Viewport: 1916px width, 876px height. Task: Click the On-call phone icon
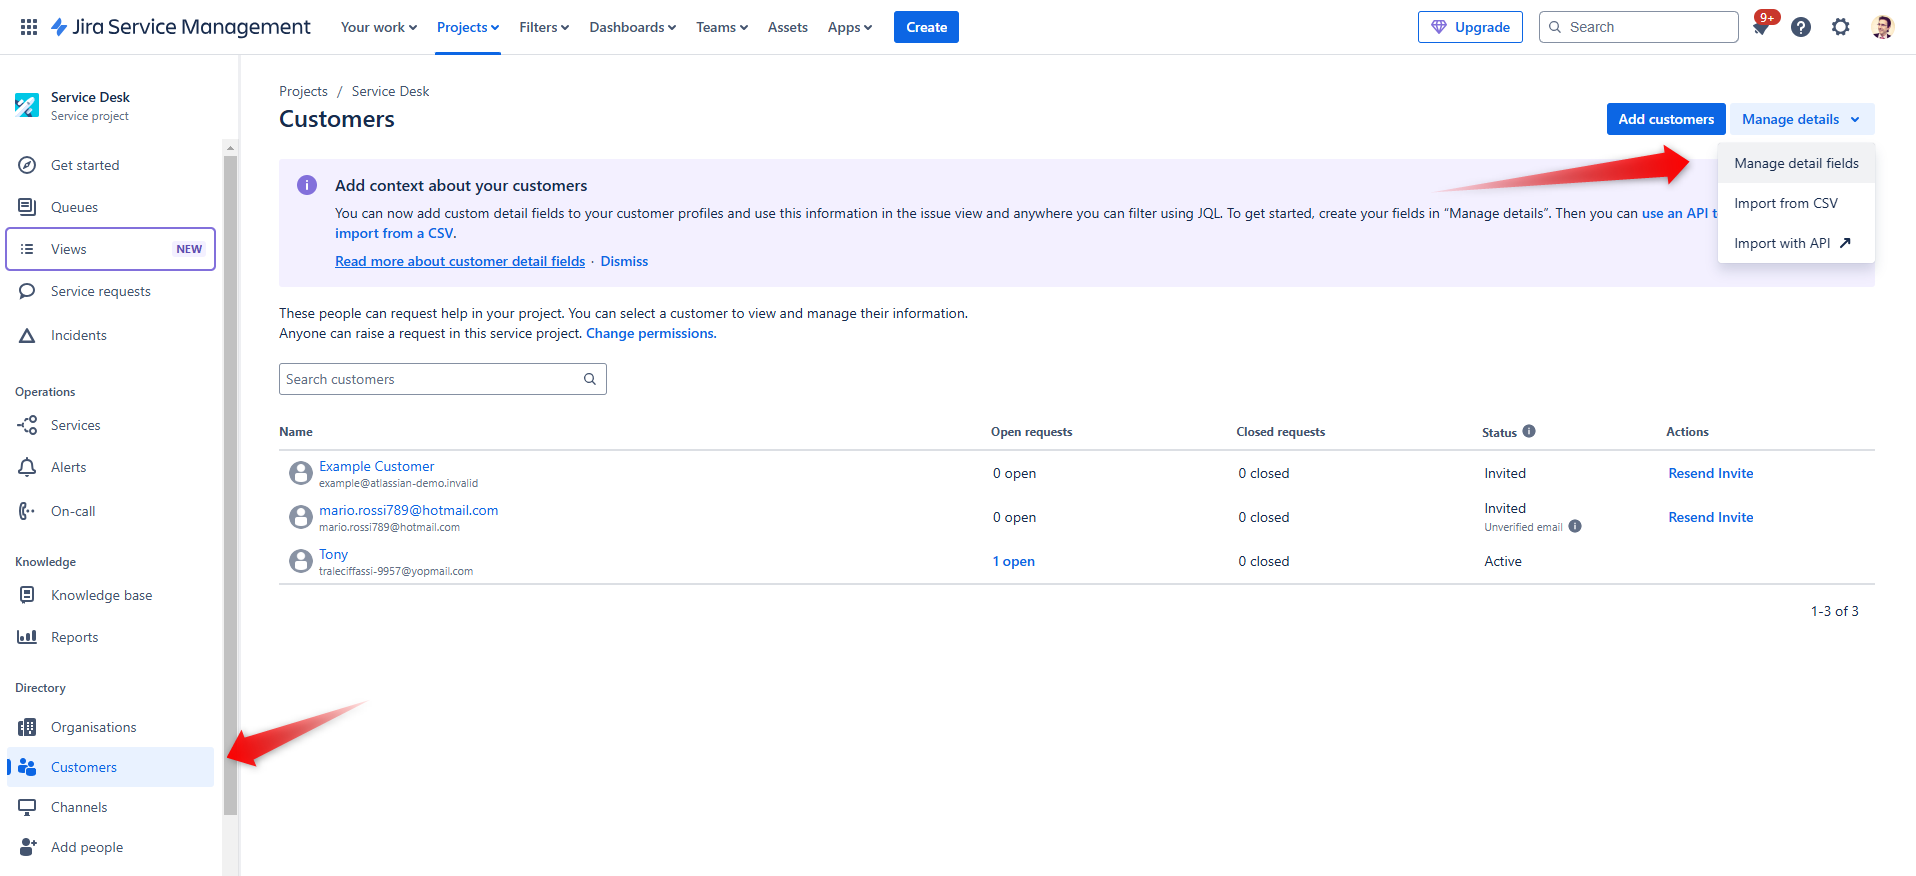pyautogui.click(x=28, y=511)
